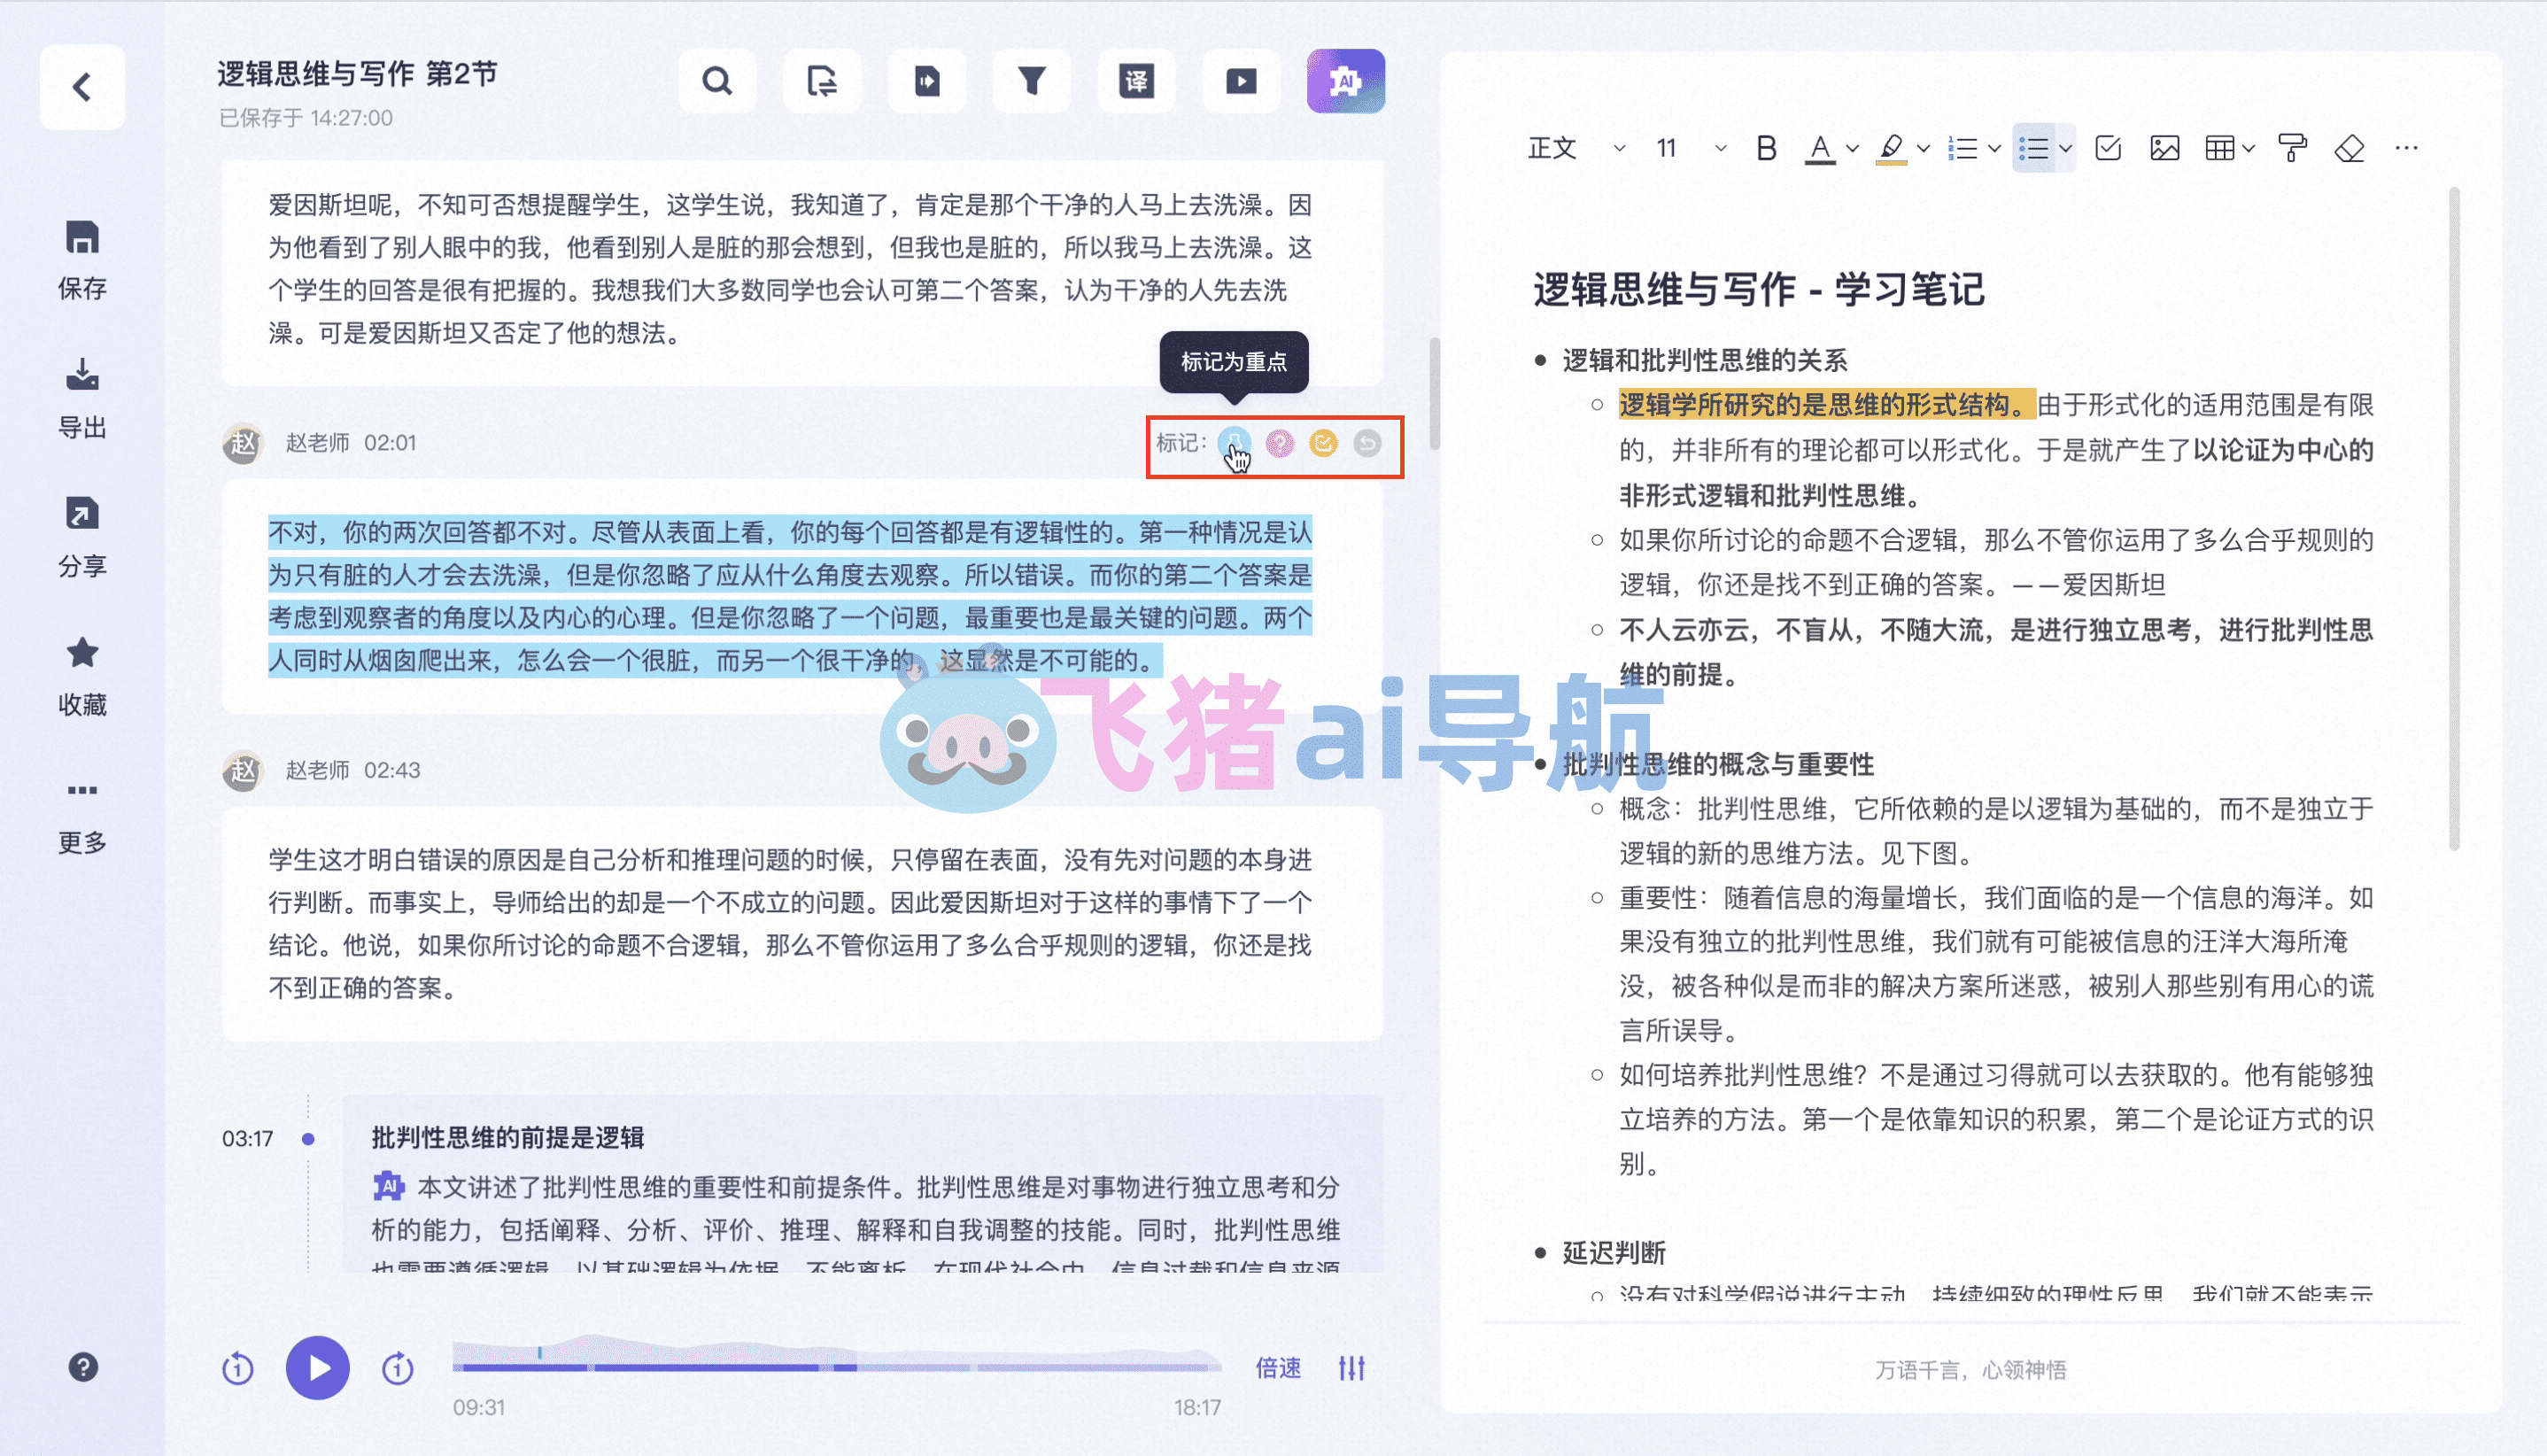The image size is (2547, 1456).
Task: Open the help question mark icon
Action: click(83, 1367)
